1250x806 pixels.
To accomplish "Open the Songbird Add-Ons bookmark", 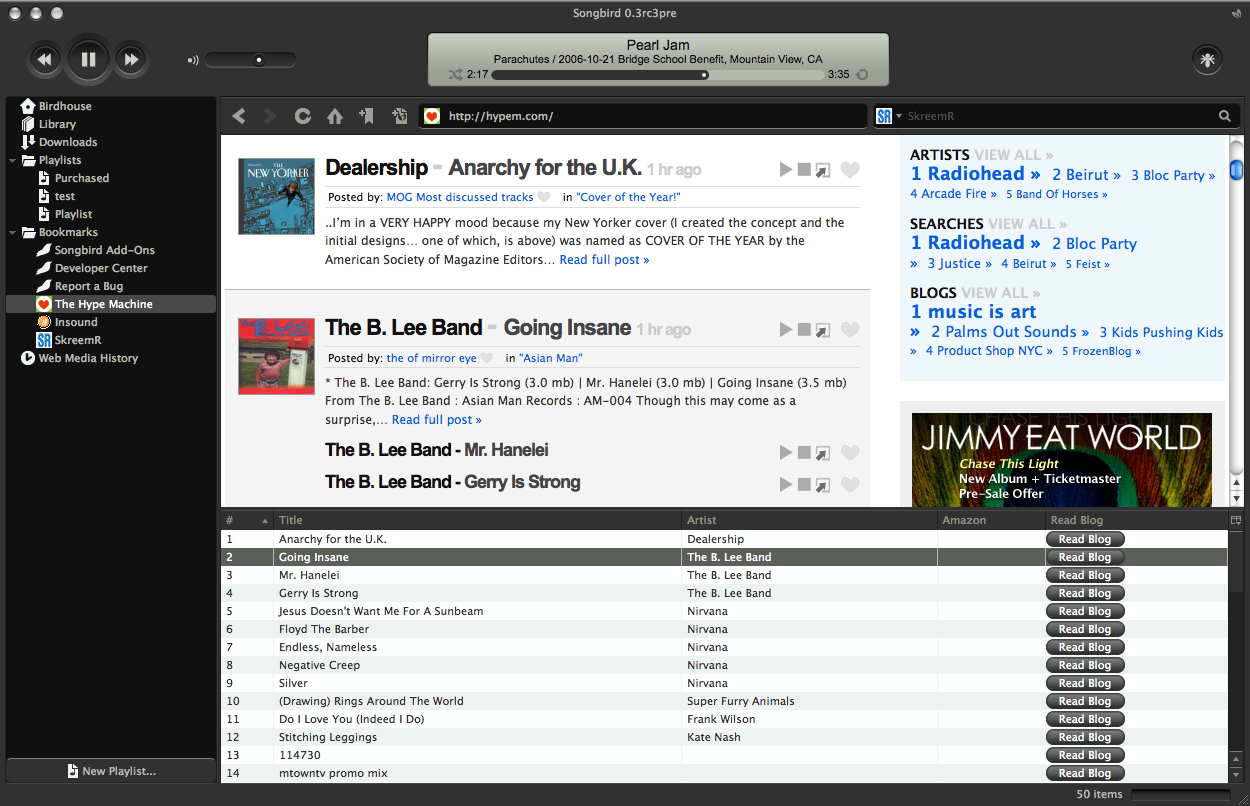I will (105, 250).
